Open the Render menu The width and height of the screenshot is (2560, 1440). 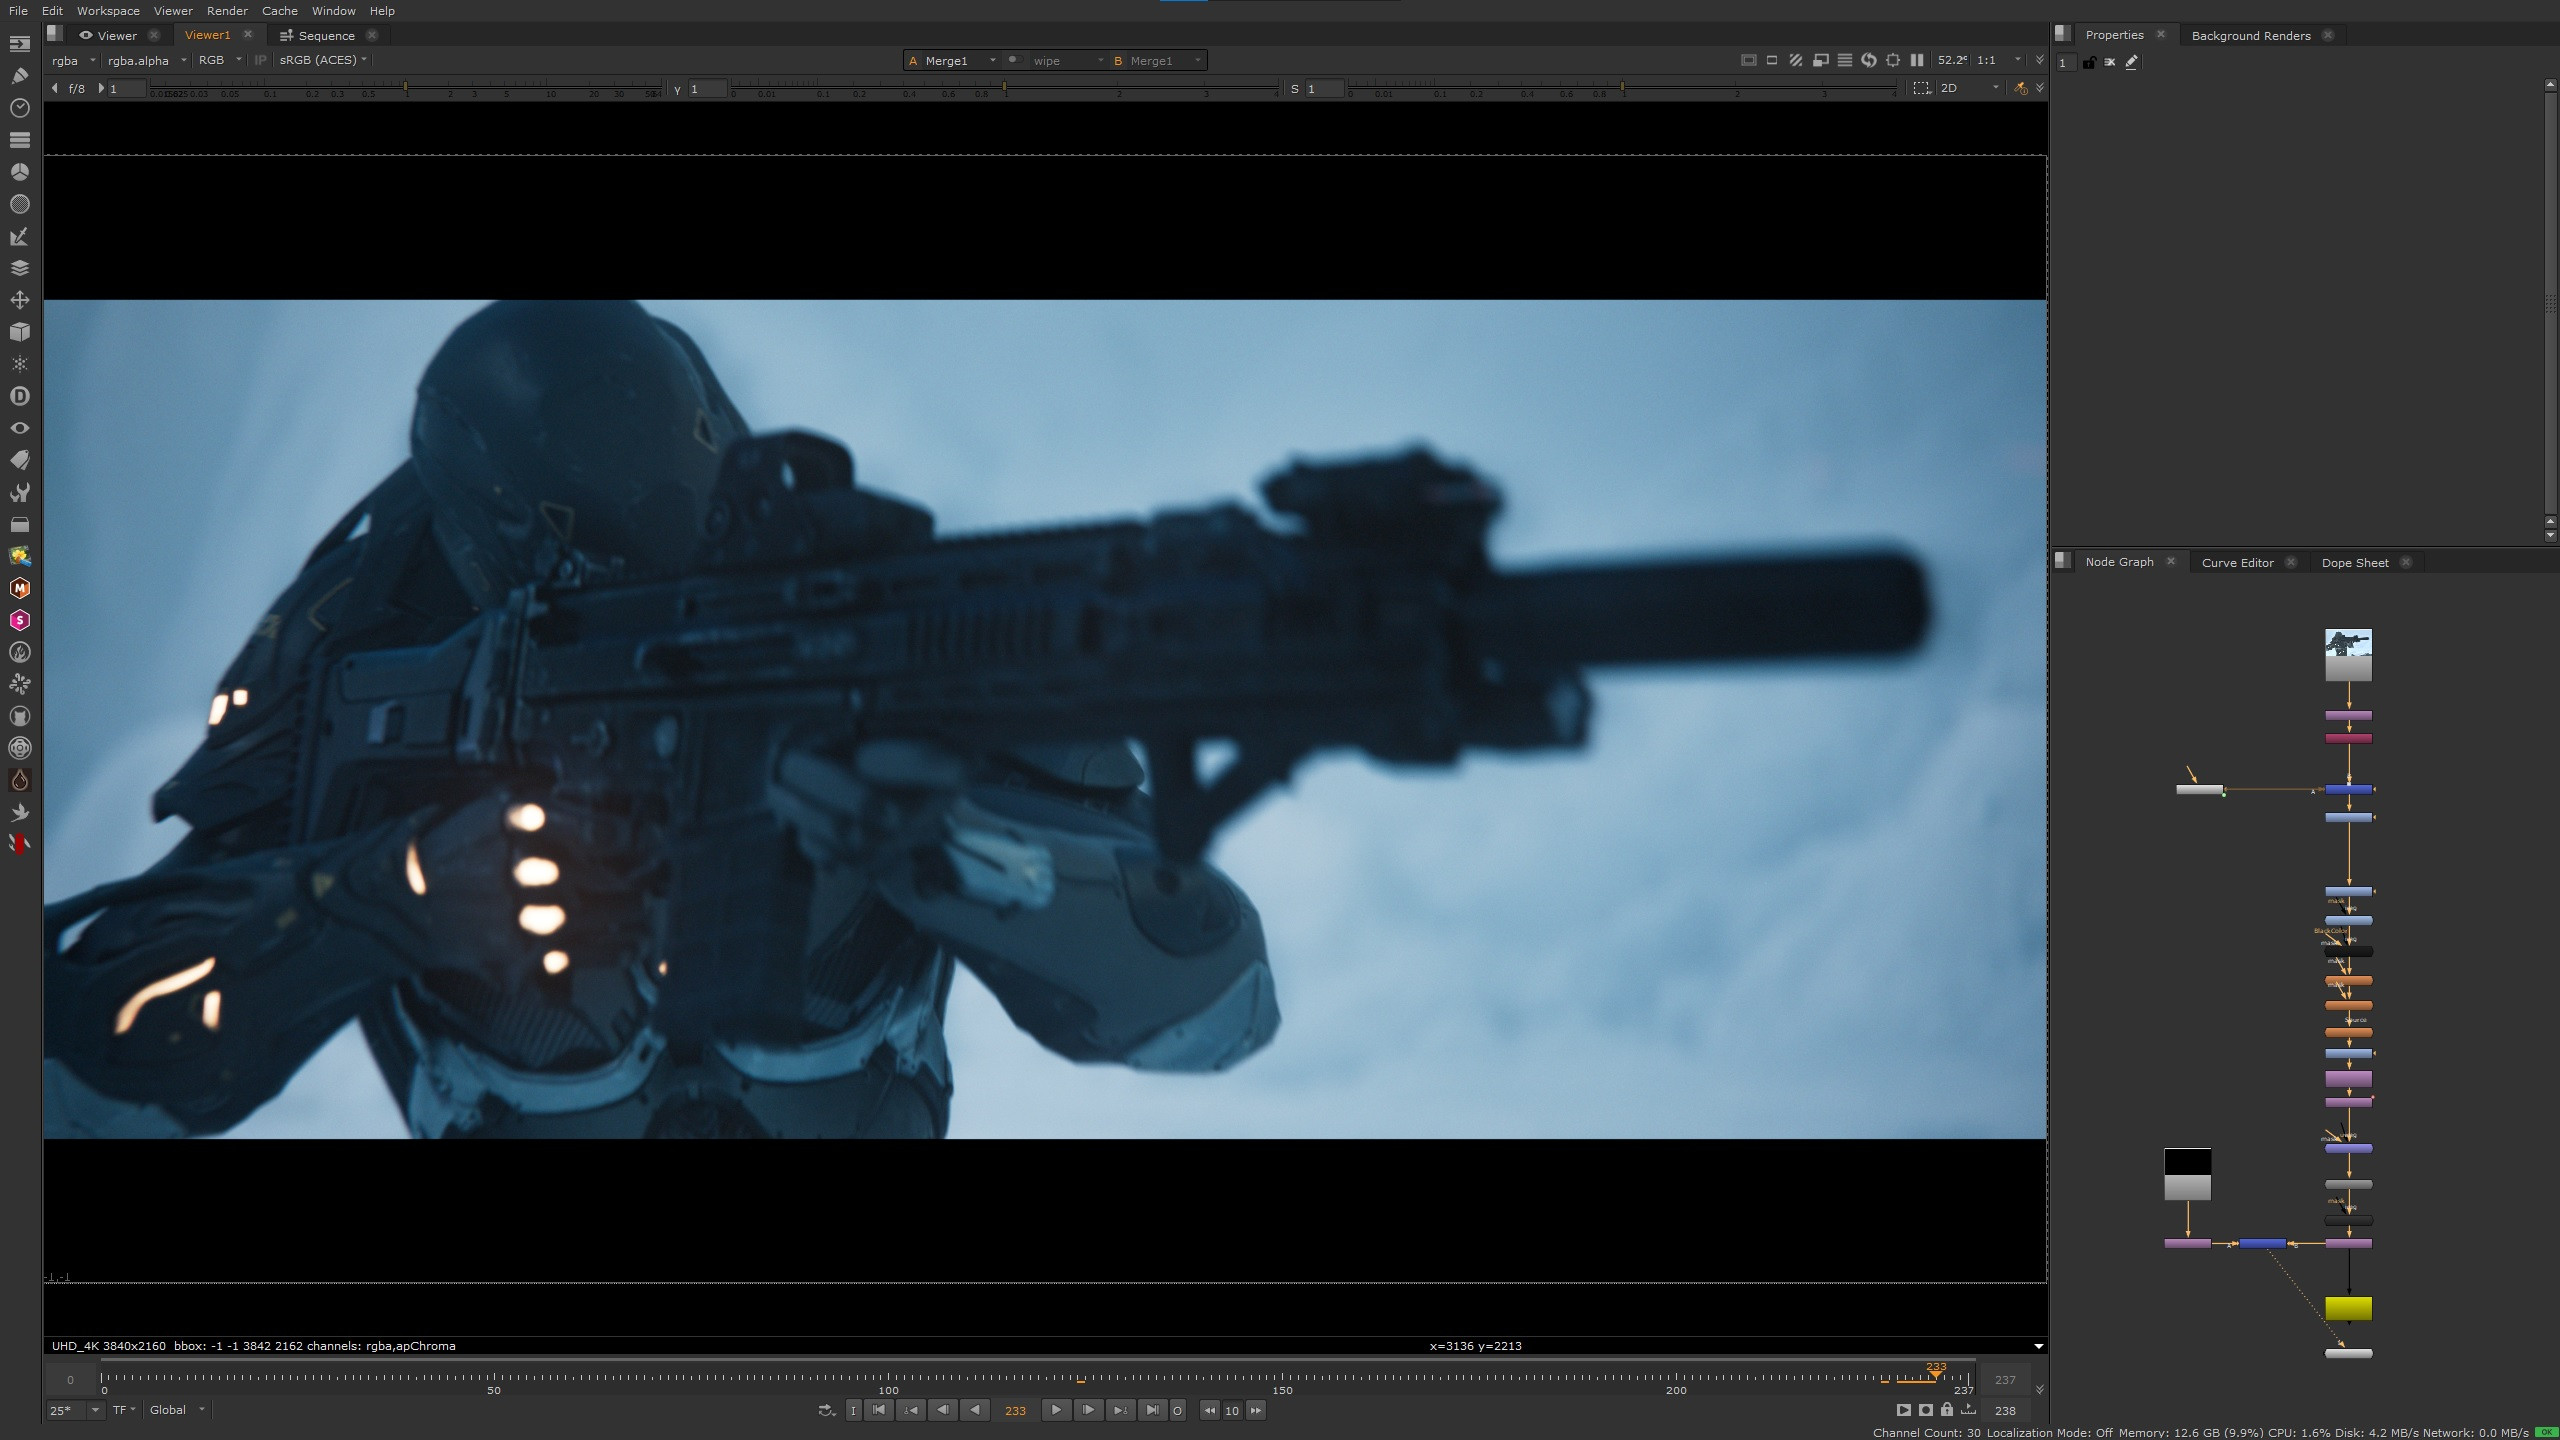[227, 11]
